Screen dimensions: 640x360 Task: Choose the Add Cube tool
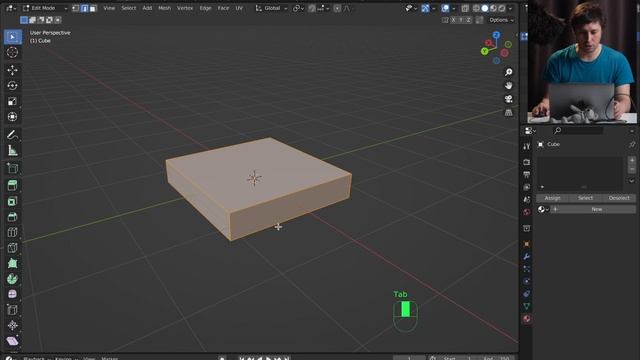point(13,168)
